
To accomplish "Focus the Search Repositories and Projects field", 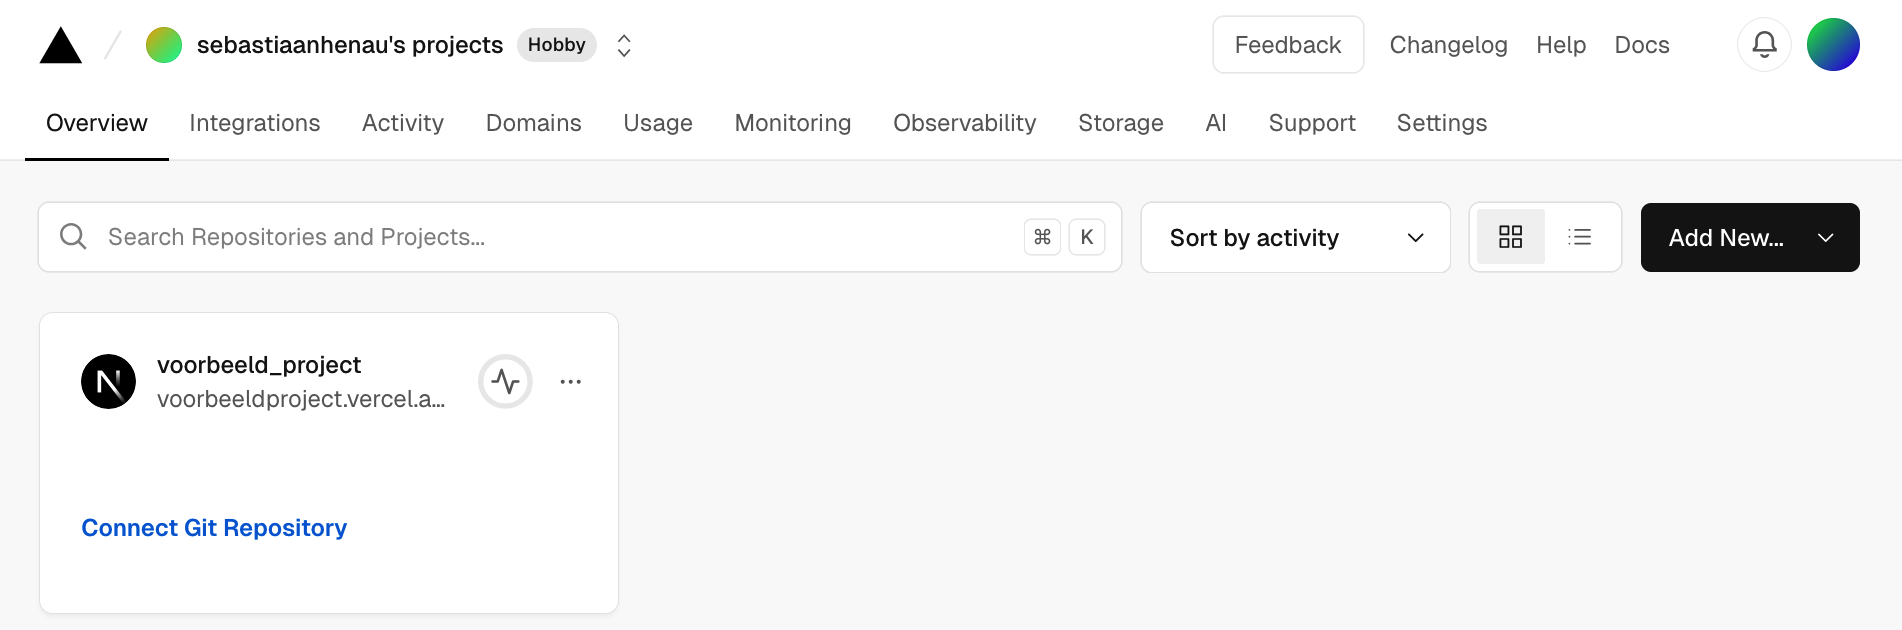I will point(550,237).
